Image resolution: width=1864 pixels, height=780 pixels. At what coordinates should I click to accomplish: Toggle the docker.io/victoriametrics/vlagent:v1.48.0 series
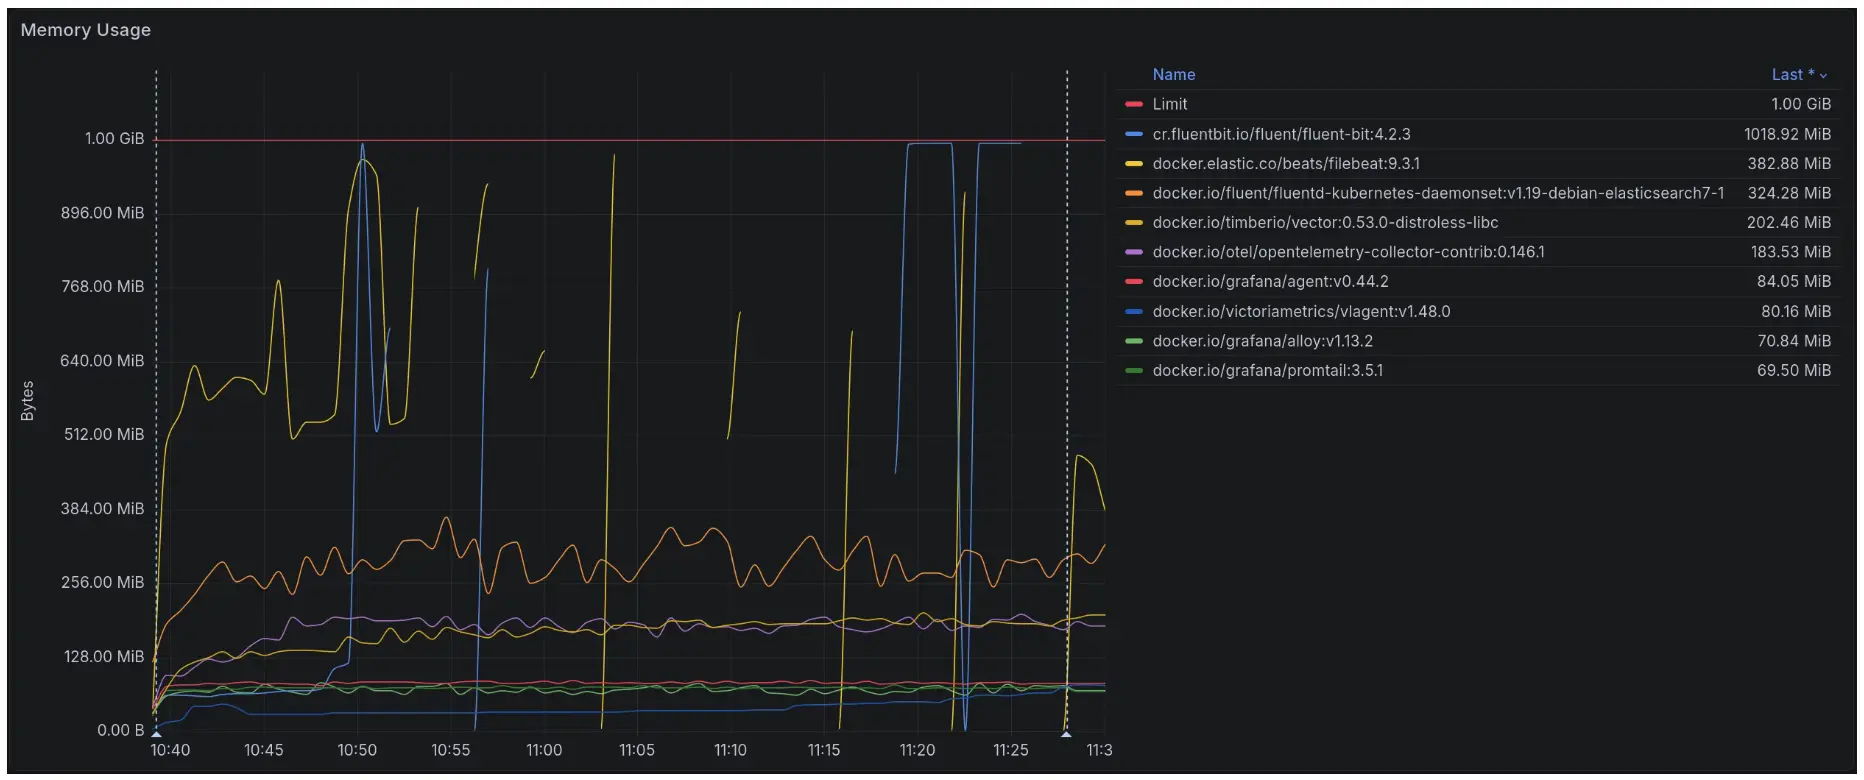point(1301,311)
